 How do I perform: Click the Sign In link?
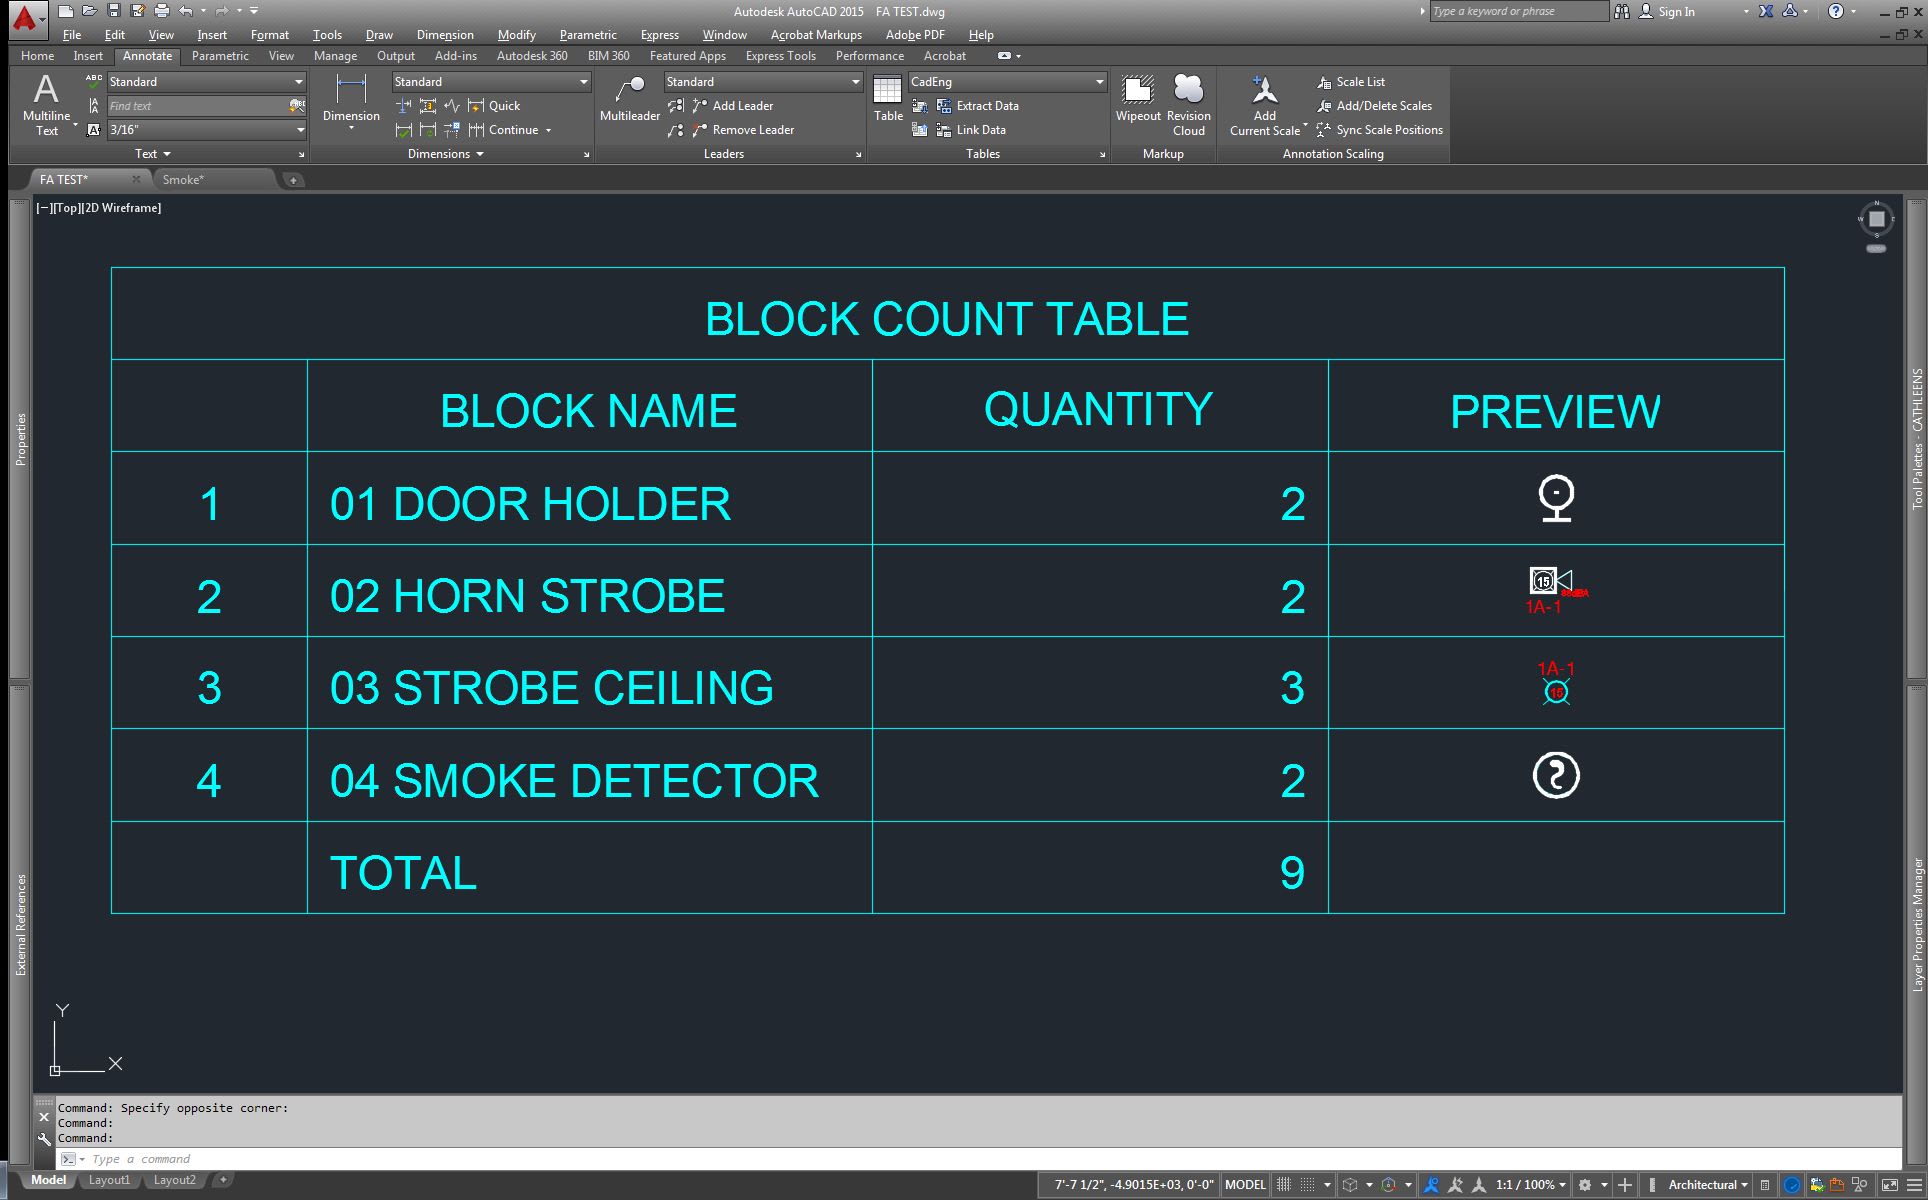[1675, 11]
